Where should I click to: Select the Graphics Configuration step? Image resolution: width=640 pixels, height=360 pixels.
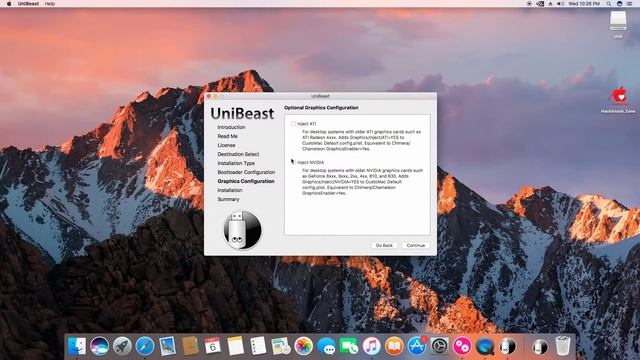click(x=246, y=181)
